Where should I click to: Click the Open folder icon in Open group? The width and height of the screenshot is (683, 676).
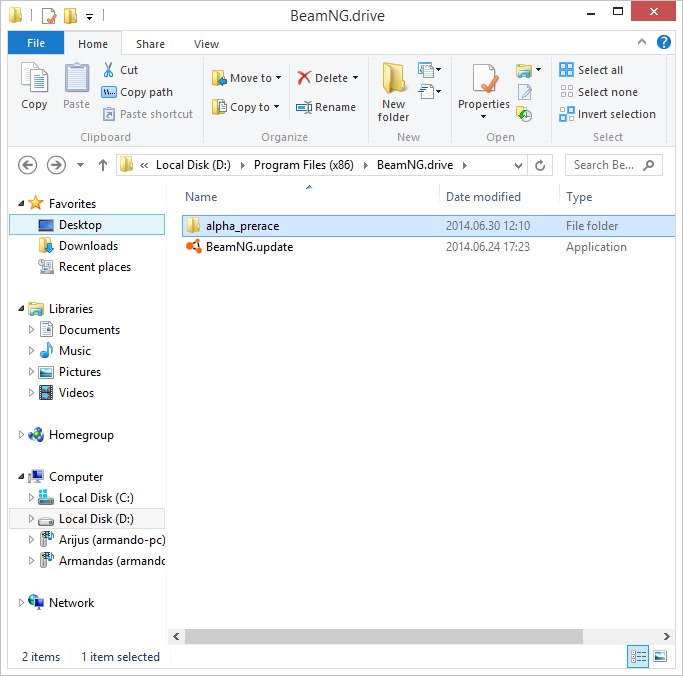(x=524, y=70)
